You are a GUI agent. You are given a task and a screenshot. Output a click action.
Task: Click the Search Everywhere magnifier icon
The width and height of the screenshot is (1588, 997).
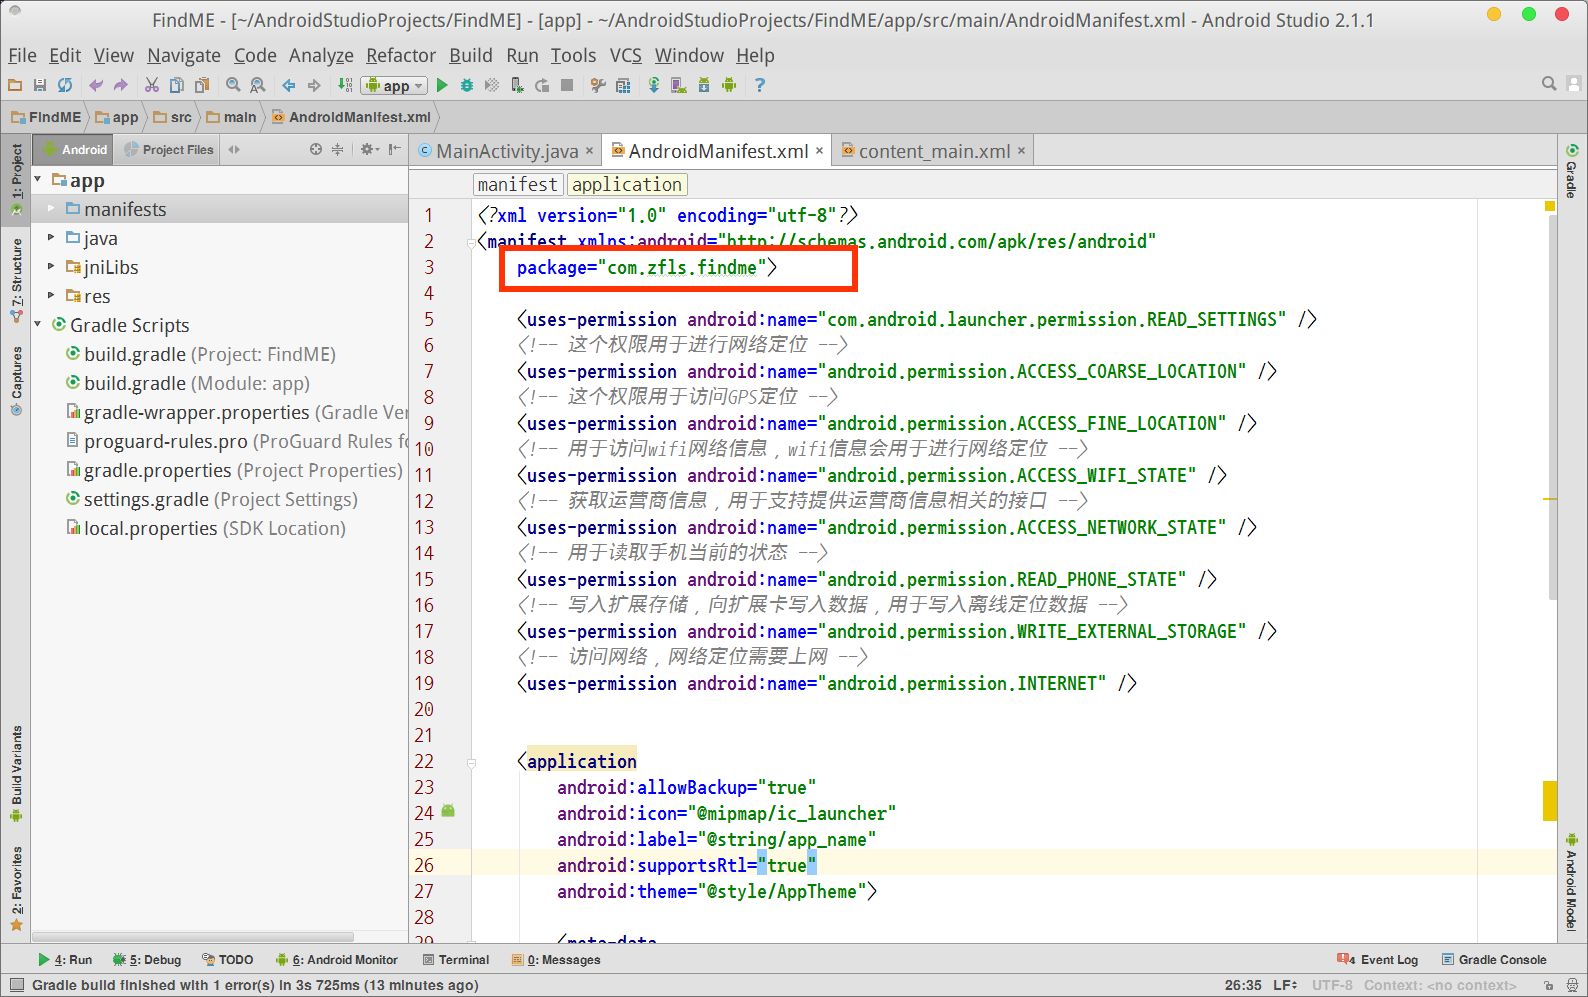pos(1549,84)
